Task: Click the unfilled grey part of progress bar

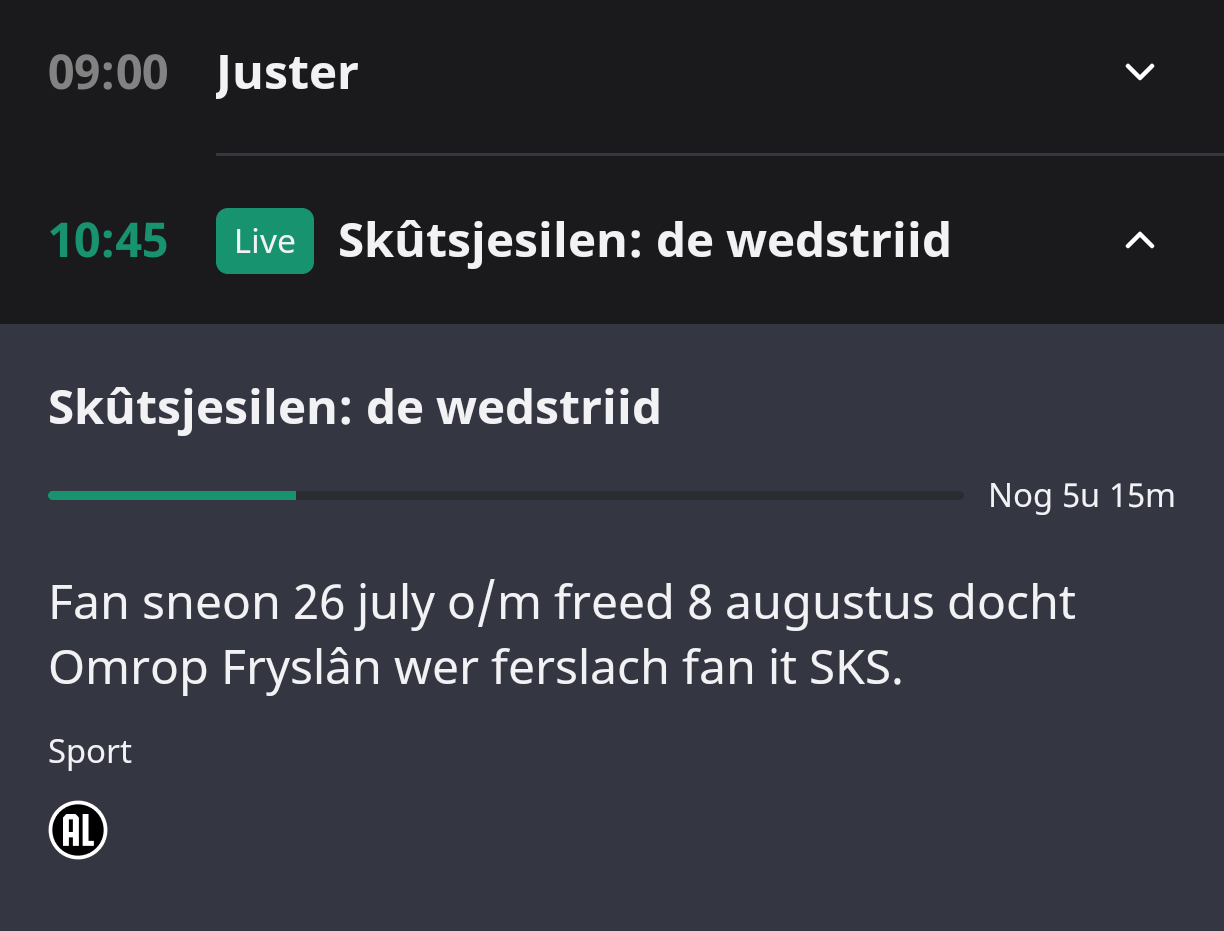Action: (x=630, y=495)
